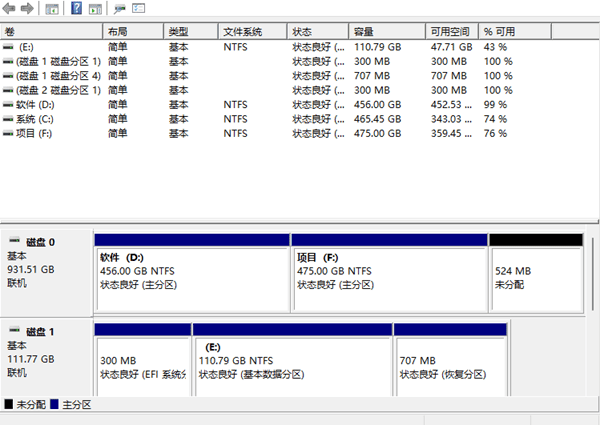Select the 项目 (F:) row name

(34, 134)
